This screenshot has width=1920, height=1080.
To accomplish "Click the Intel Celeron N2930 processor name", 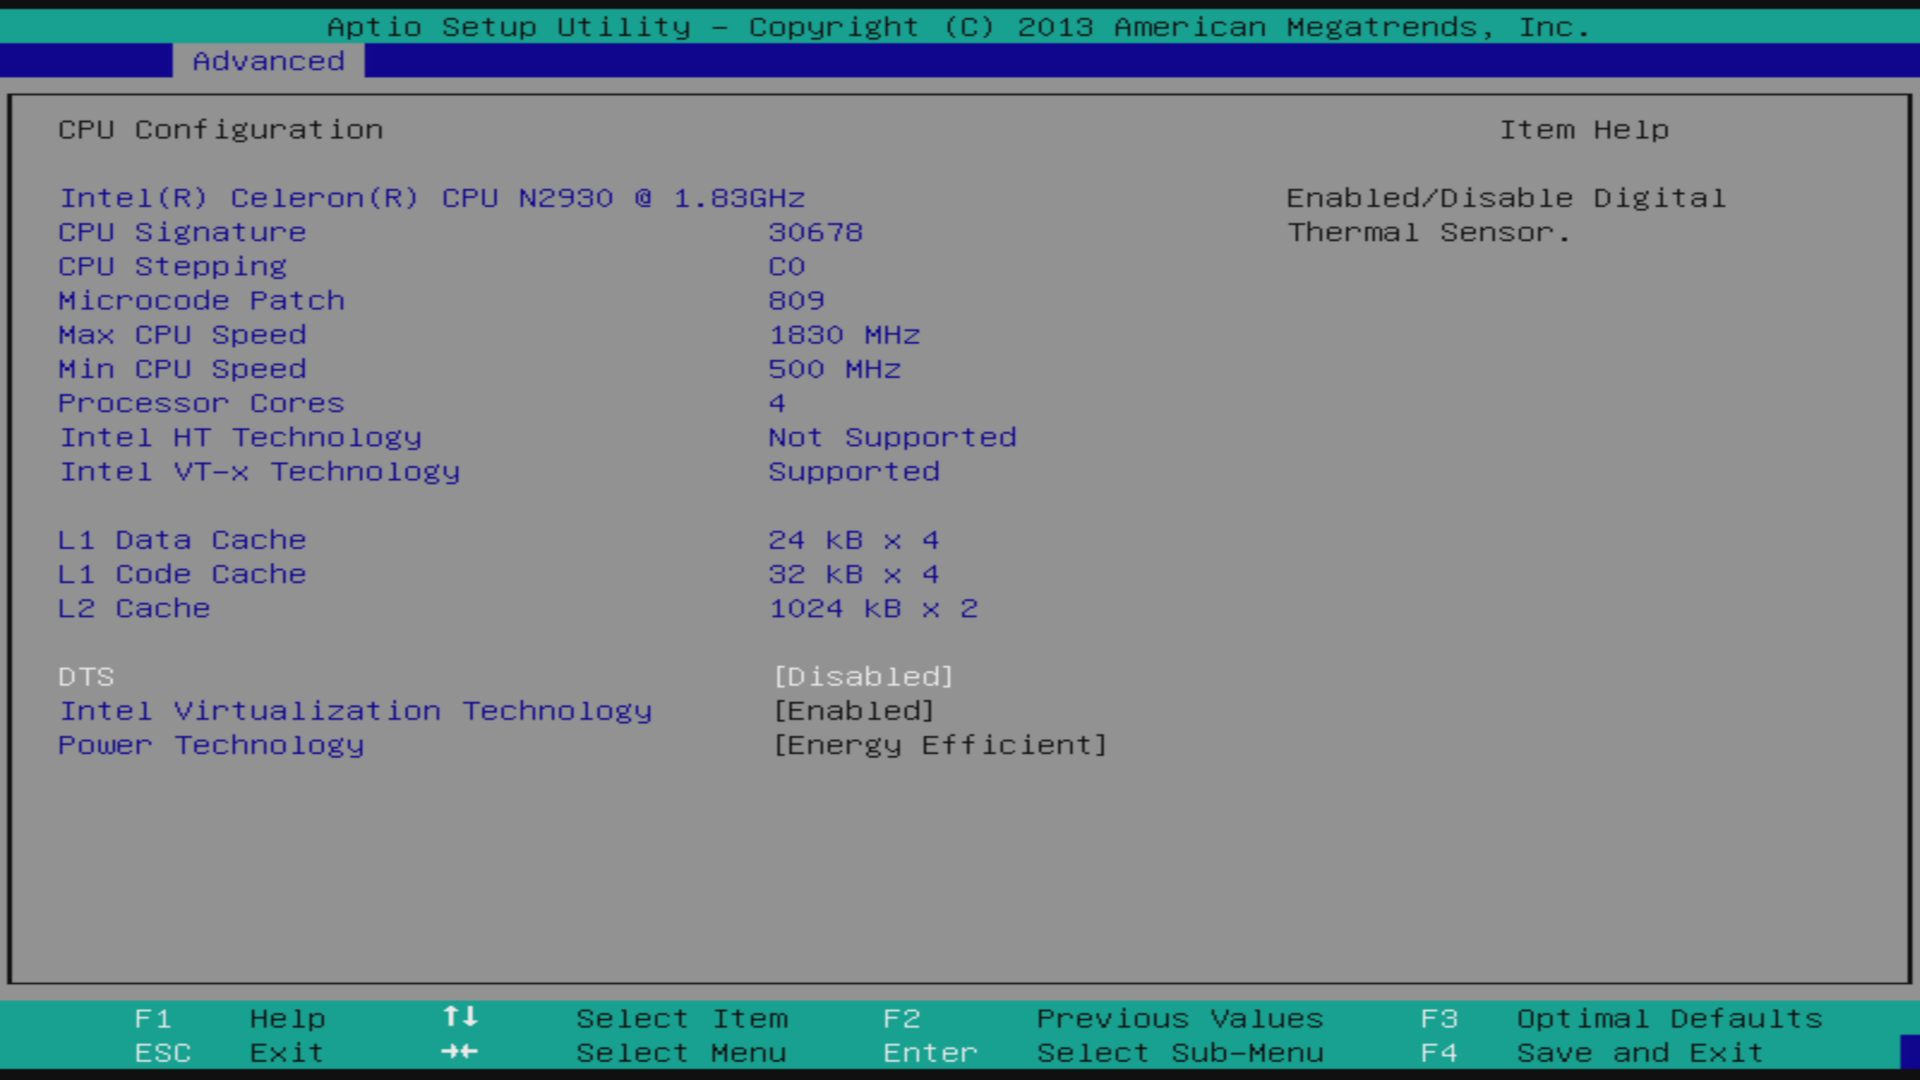I will pos(432,198).
